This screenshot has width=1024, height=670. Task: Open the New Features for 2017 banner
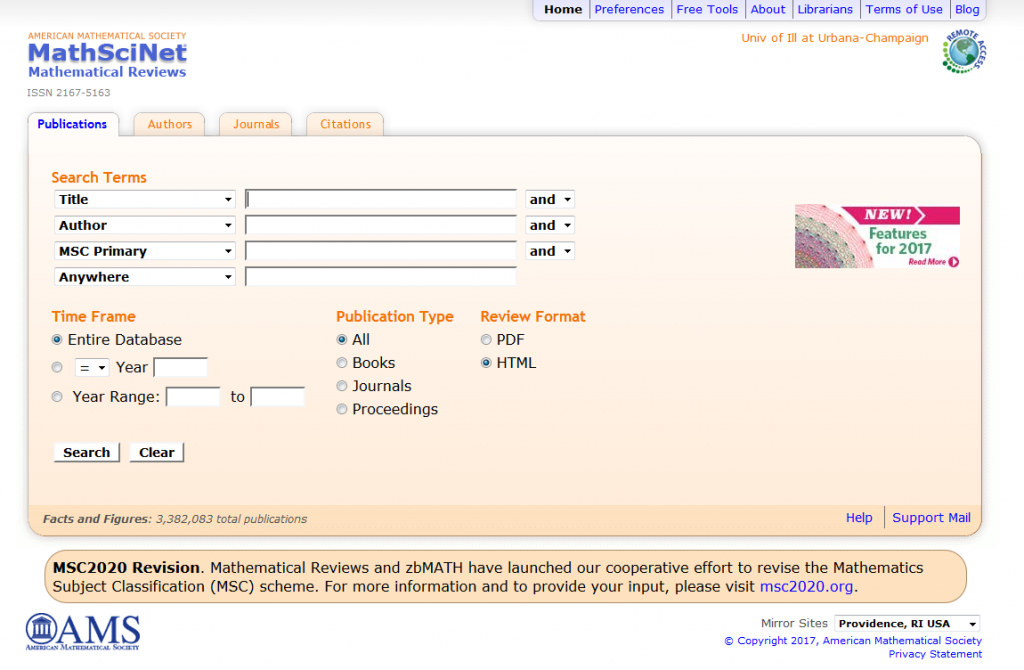(x=877, y=237)
